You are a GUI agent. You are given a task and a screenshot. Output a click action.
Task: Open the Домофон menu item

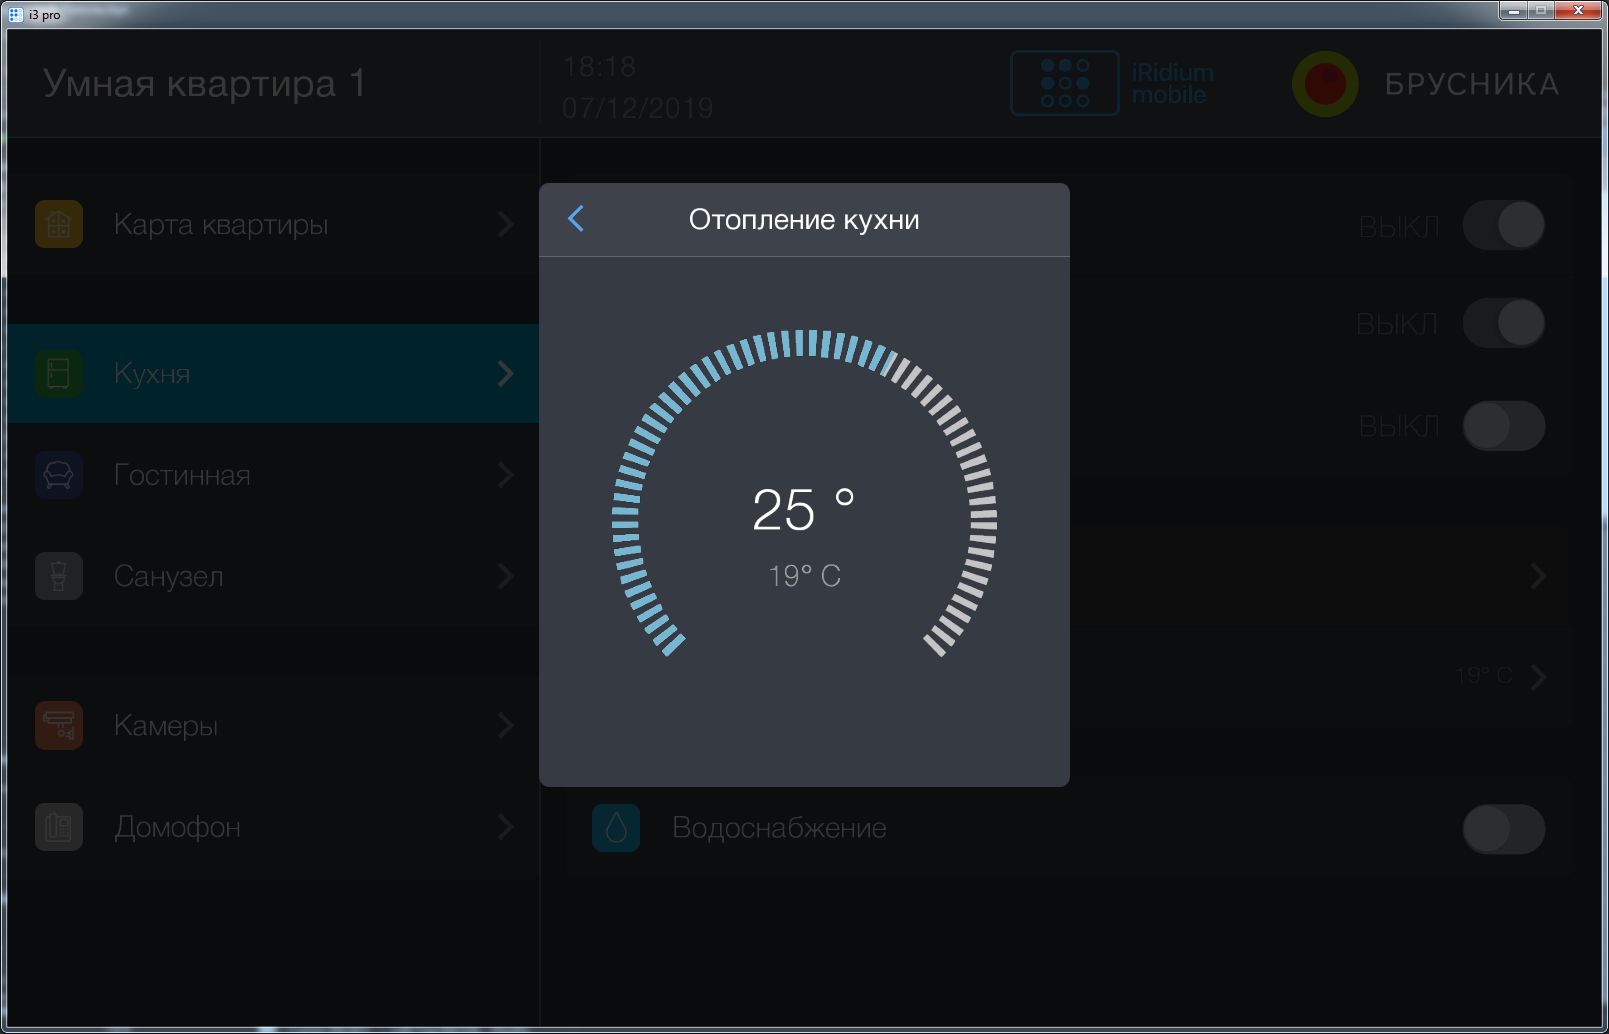point(177,827)
